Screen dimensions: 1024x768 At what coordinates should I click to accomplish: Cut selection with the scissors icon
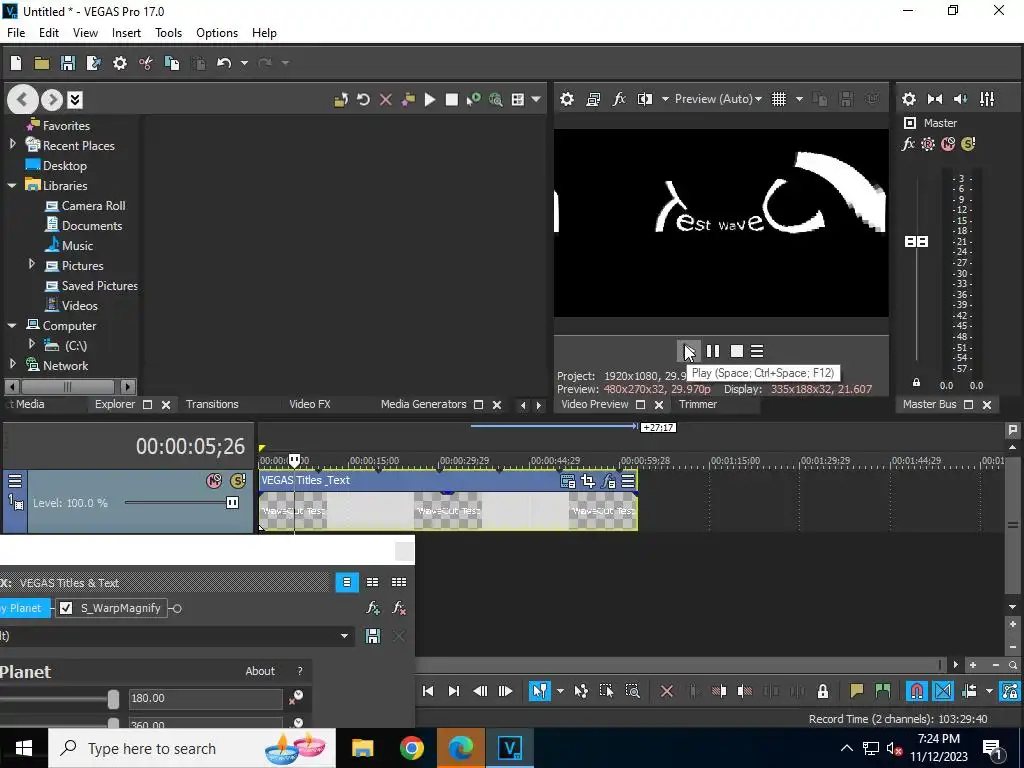click(146, 63)
